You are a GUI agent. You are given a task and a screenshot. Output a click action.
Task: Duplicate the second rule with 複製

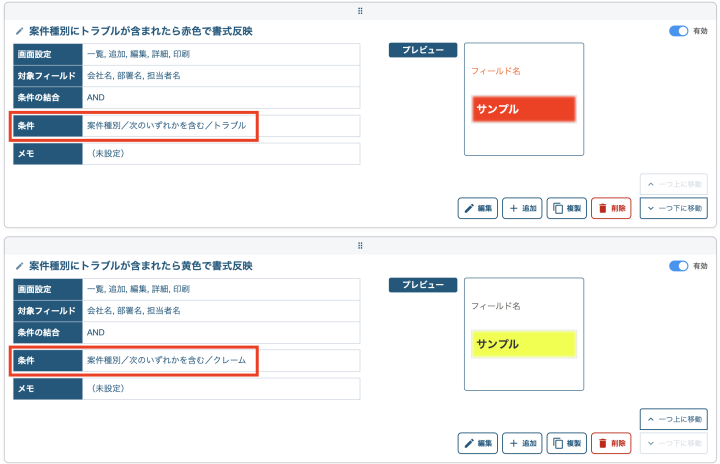coord(566,443)
